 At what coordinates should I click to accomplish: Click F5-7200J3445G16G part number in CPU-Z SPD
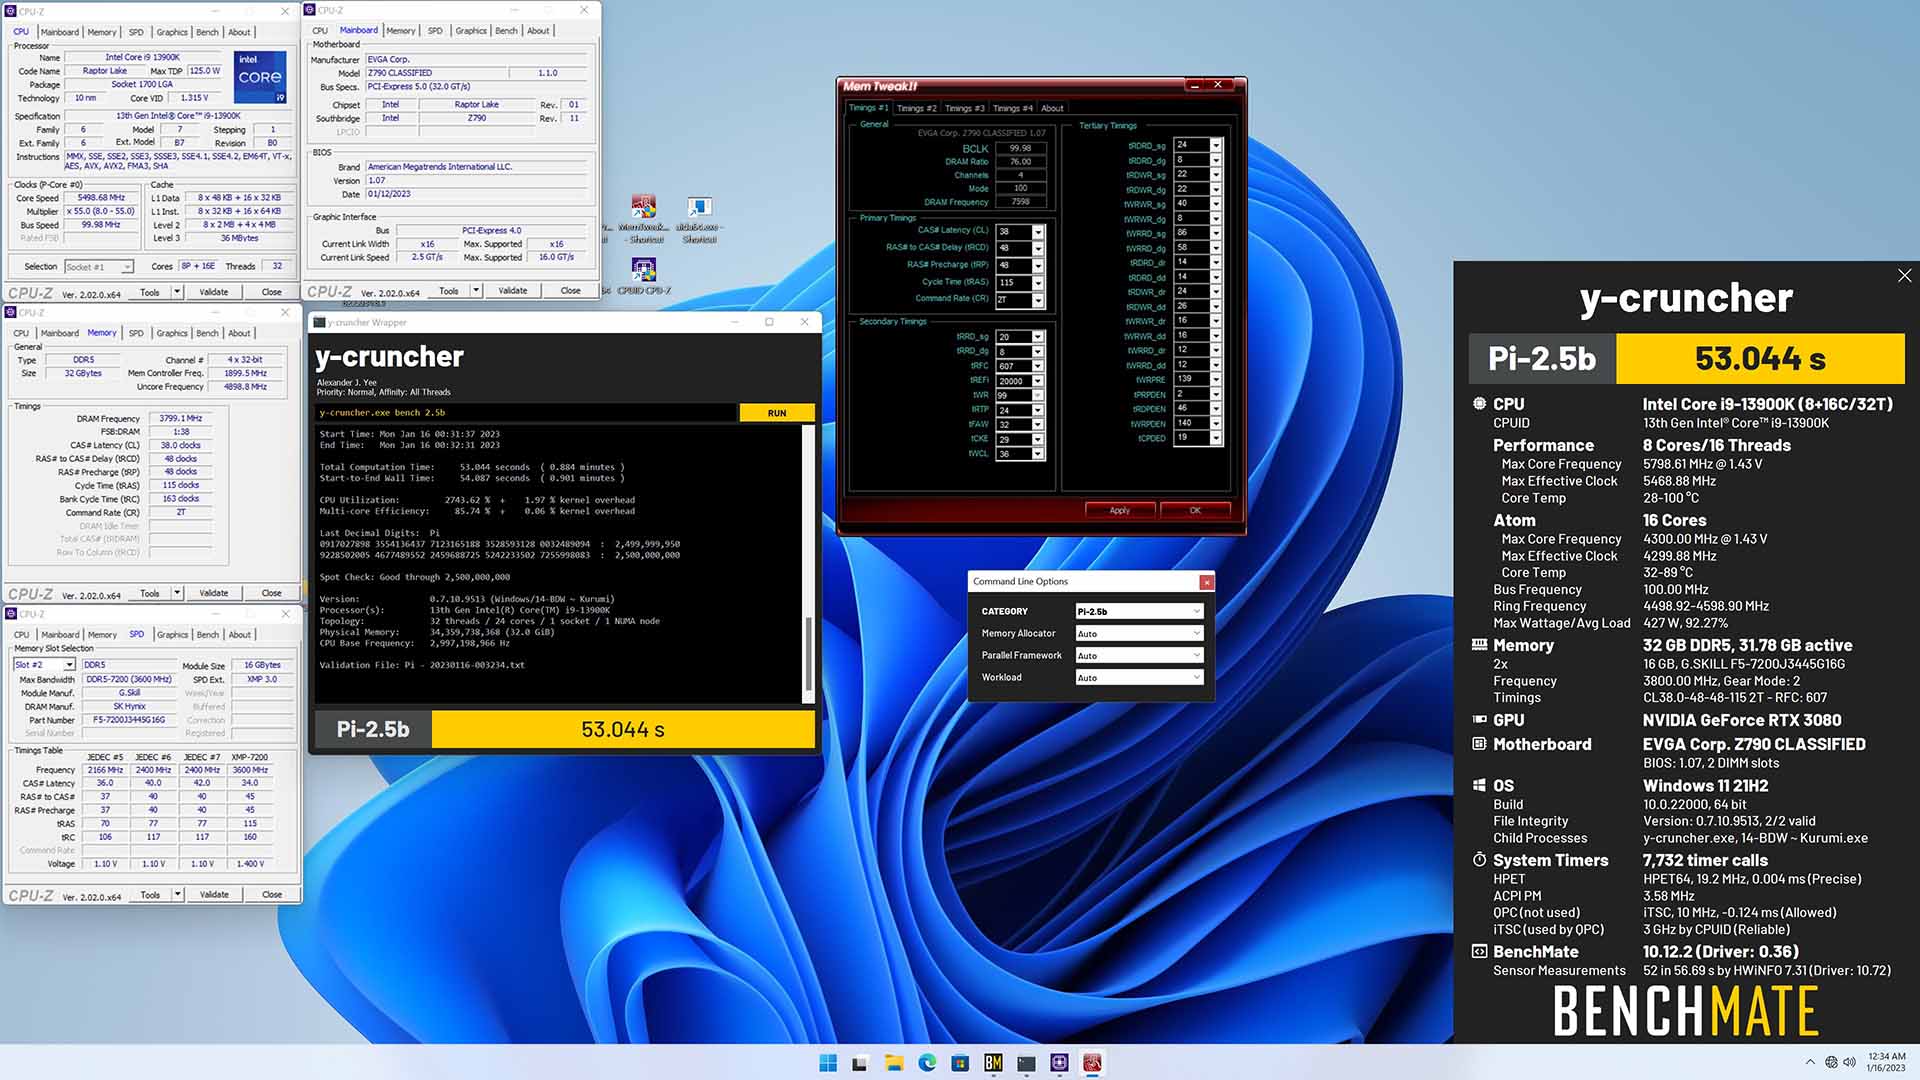click(x=129, y=720)
